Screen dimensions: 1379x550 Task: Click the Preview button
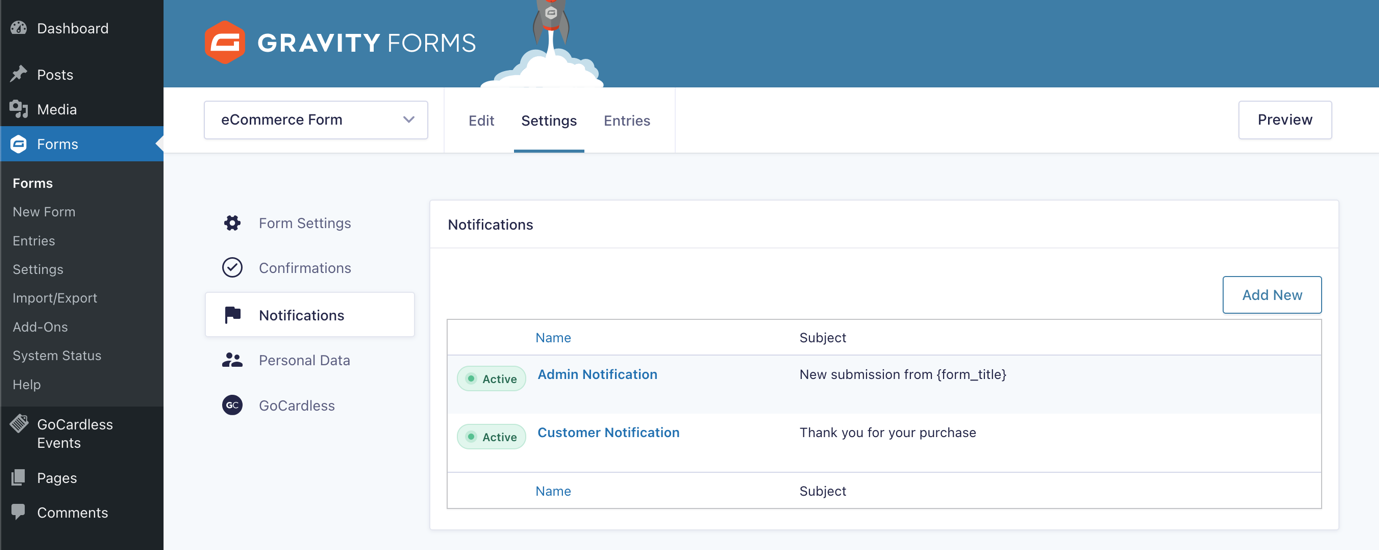pyautogui.click(x=1285, y=120)
